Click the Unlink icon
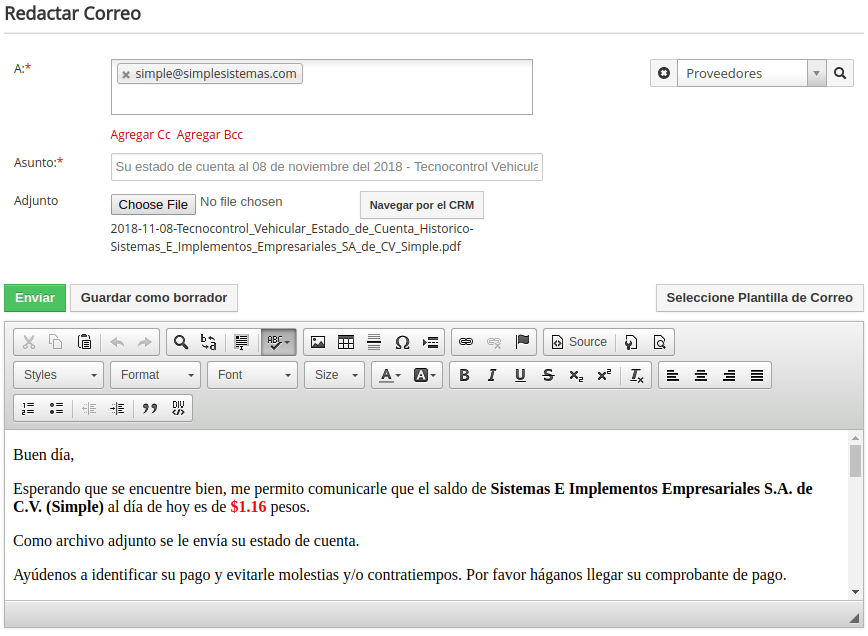Image resolution: width=868 pixels, height=636 pixels. click(x=494, y=342)
